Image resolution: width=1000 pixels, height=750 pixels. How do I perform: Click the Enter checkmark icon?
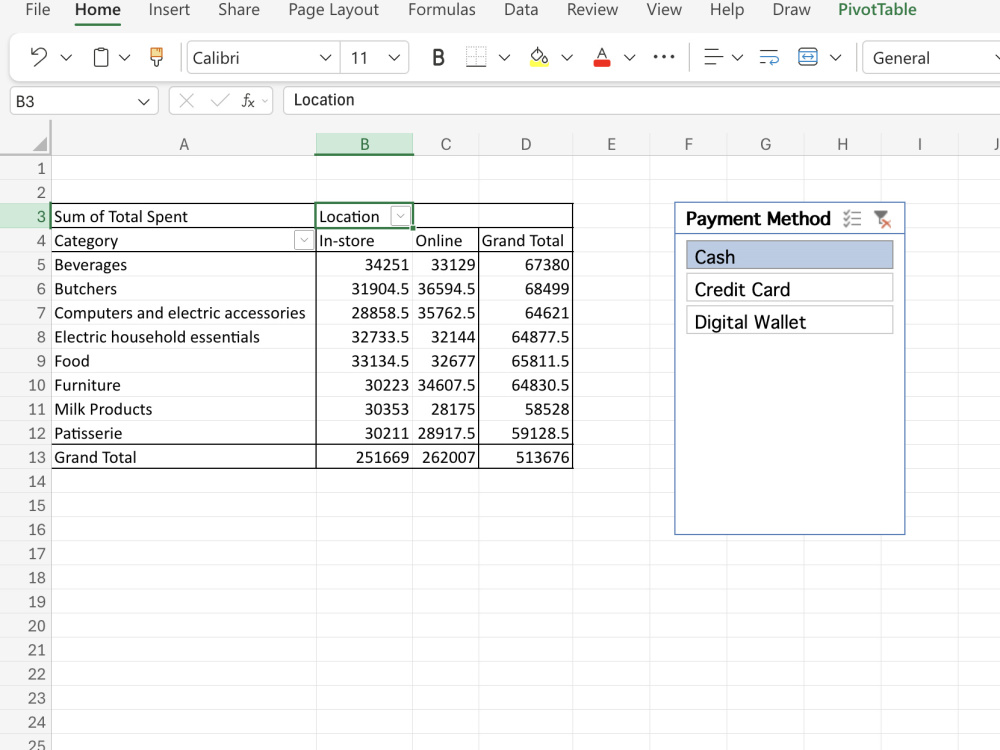point(219,101)
